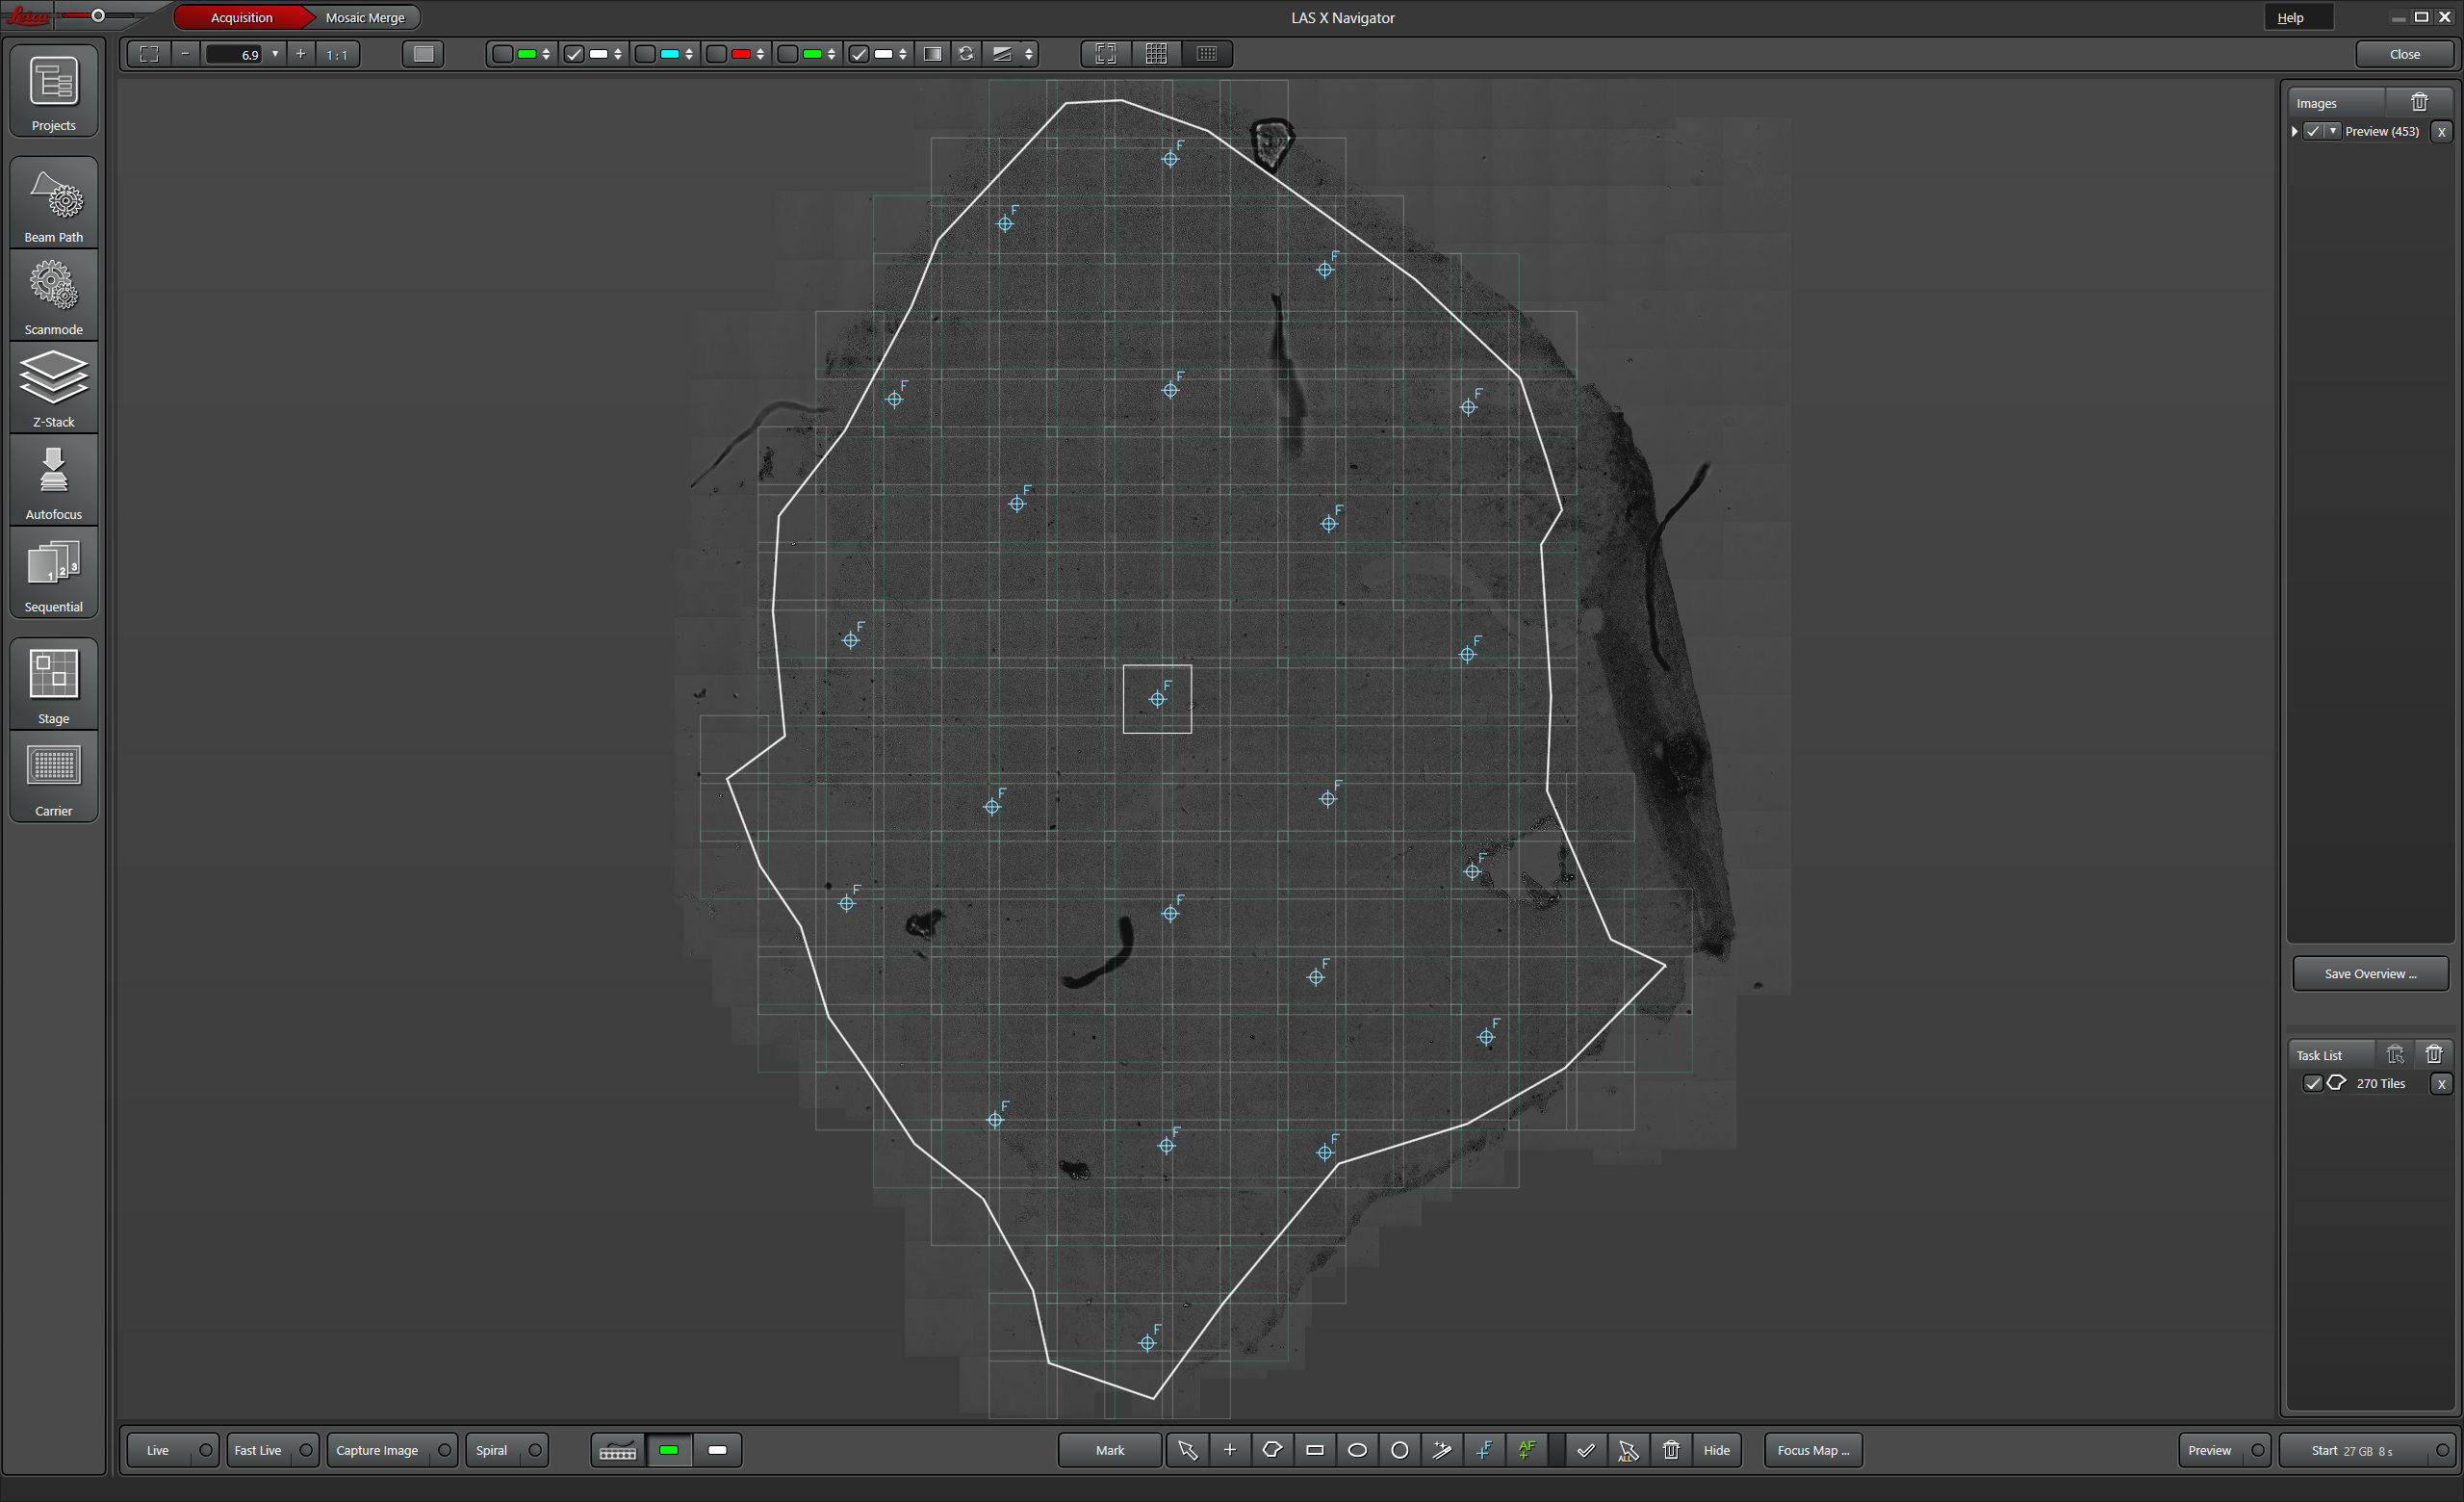
Task: Select the polygon region drawing tool
Action: pyautogui.click(x=1272, y=1450)
